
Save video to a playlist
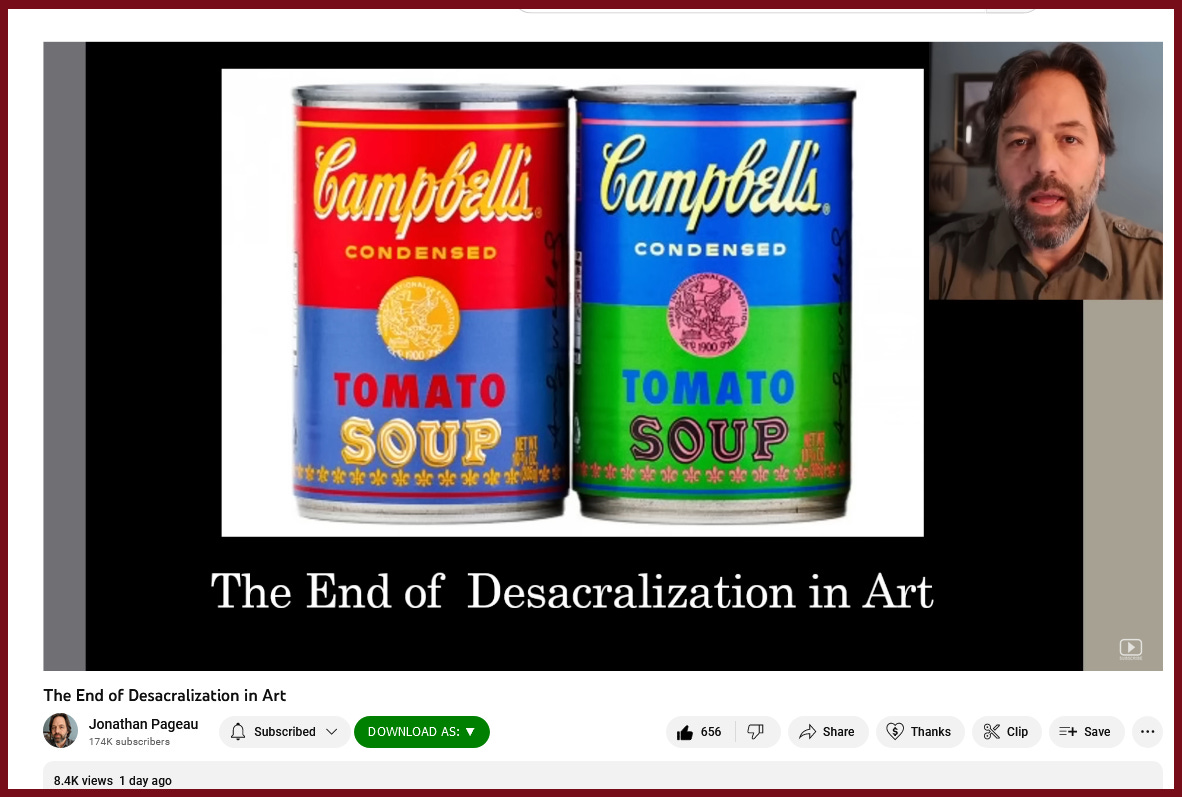1086,731
